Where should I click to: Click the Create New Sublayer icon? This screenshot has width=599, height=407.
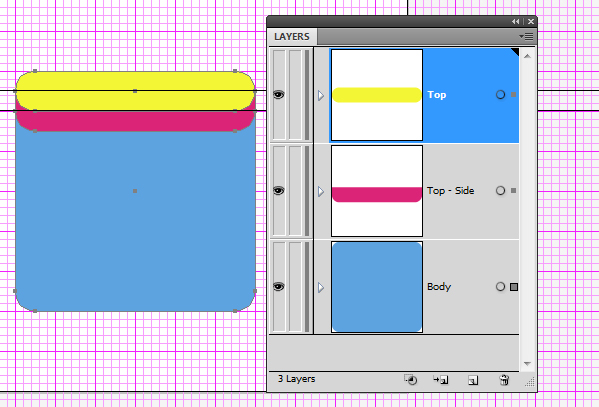(441, 380)
